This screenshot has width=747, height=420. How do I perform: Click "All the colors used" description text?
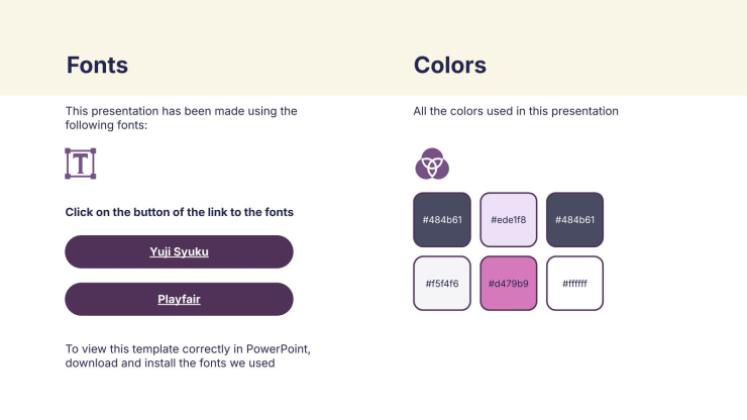pos(516,111)
